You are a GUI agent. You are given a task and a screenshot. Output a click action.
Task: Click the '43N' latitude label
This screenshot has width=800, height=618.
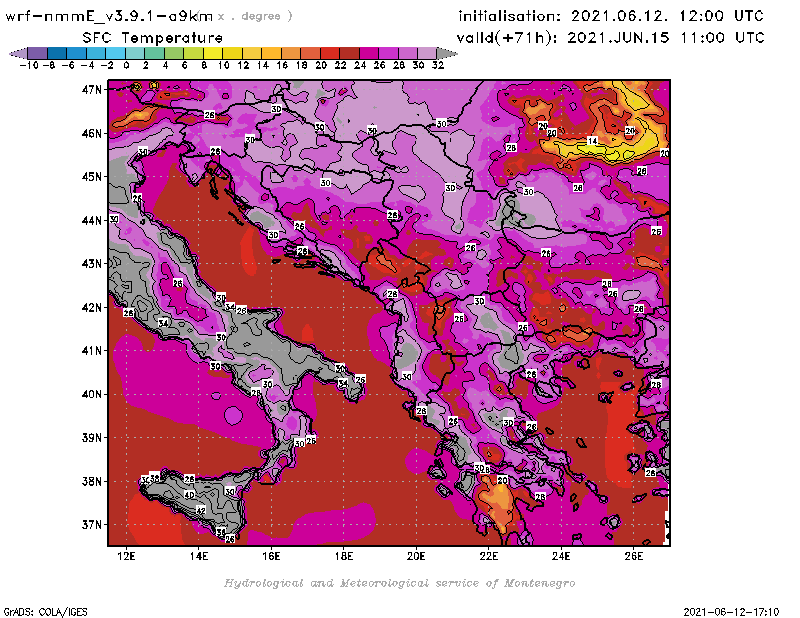point(92,264)
